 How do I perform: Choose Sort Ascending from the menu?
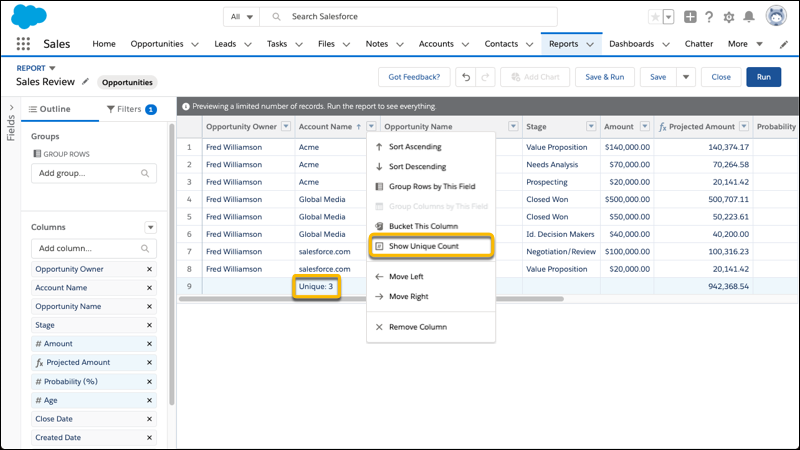416,147
